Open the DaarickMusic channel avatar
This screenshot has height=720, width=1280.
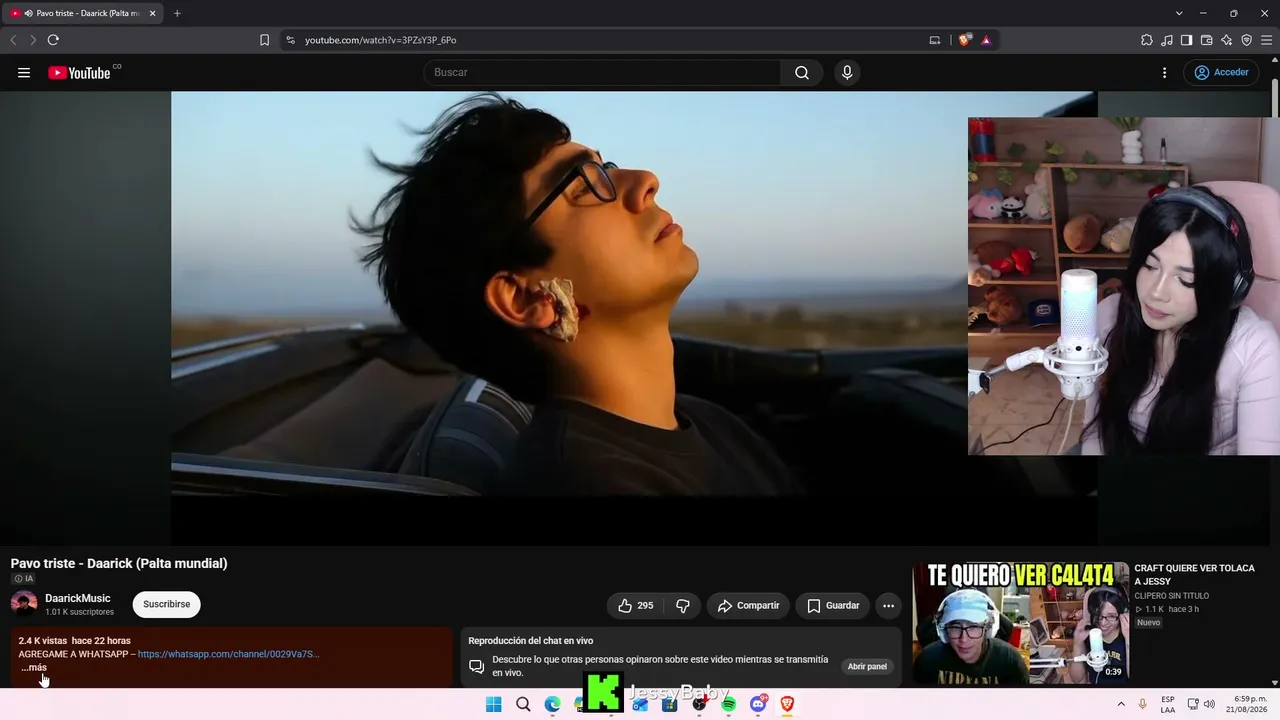click(x=24, y=603)
